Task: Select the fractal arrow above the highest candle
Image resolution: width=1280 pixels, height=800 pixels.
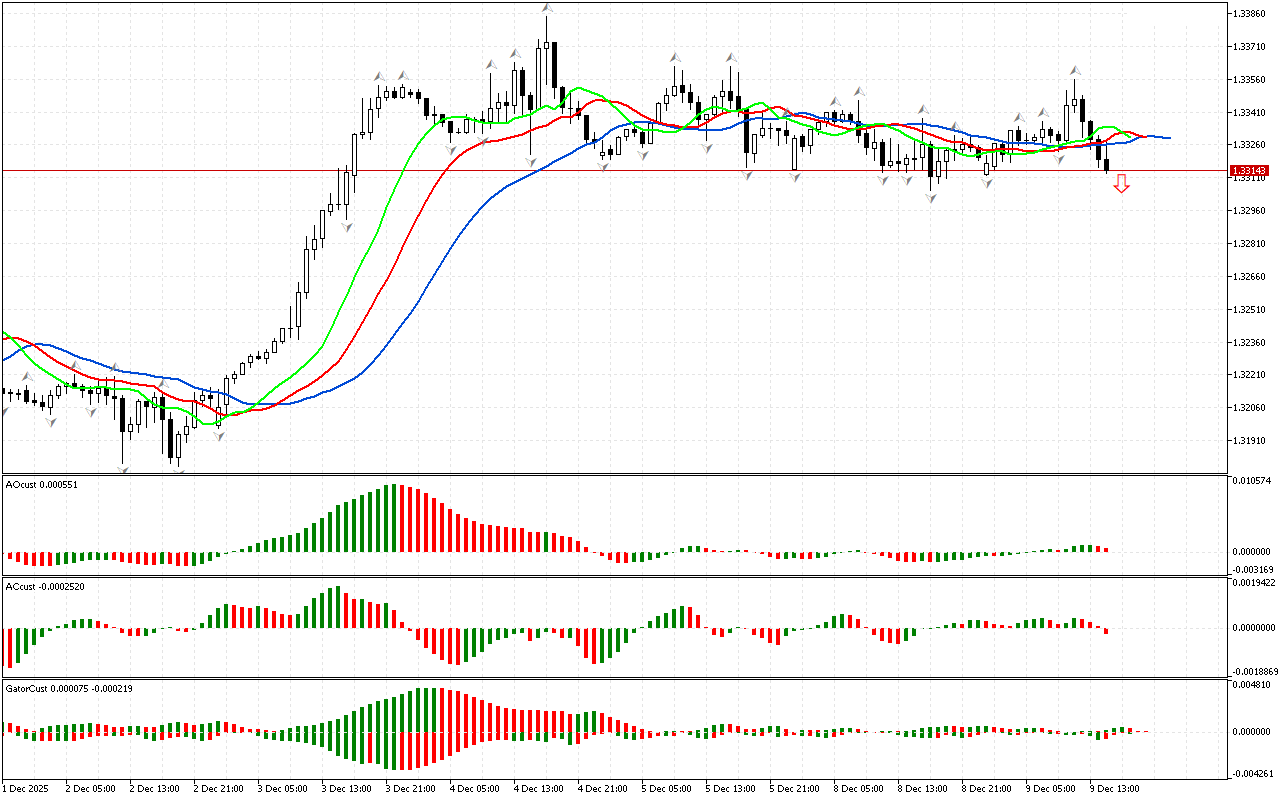Action: tap(547, 8)
